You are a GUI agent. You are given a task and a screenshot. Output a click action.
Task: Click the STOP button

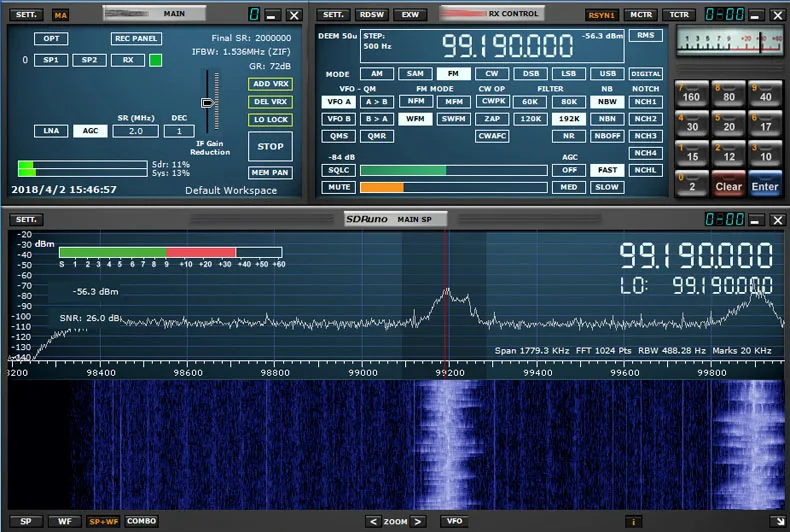271,147
